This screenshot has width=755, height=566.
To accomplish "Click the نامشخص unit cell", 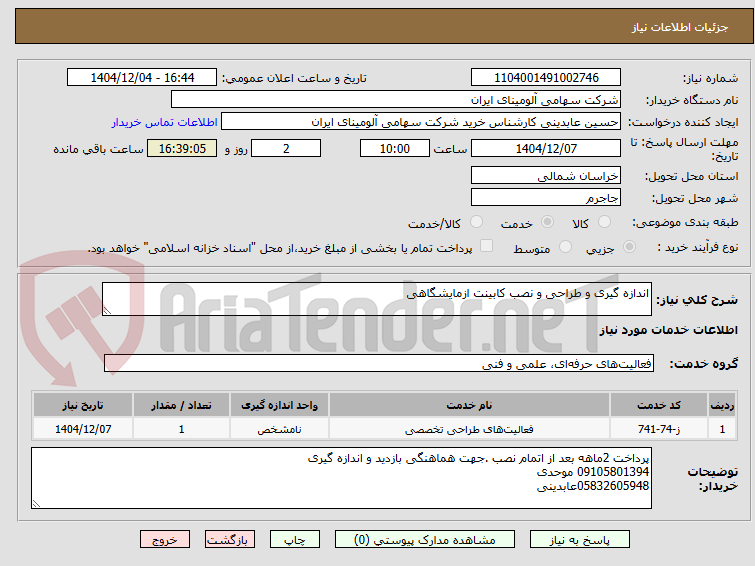I will (279, 429).
